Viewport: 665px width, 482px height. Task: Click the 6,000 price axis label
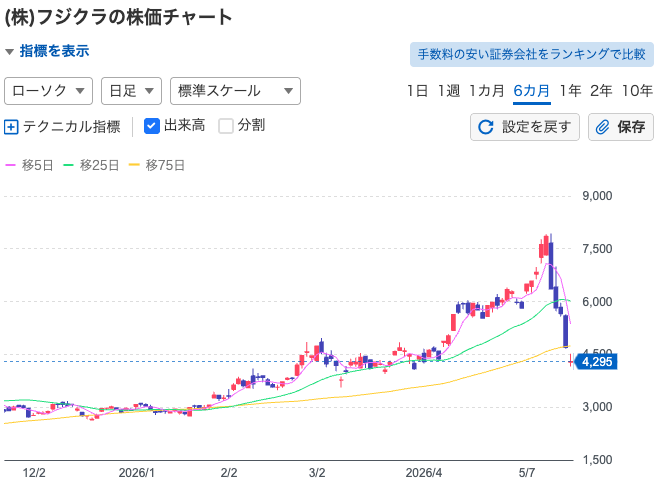pyautogui.click(x=597, y=302)
